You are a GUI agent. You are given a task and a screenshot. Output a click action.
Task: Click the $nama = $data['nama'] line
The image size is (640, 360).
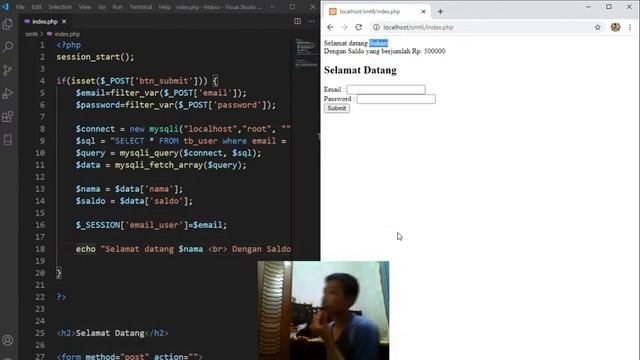pos(129,189)
